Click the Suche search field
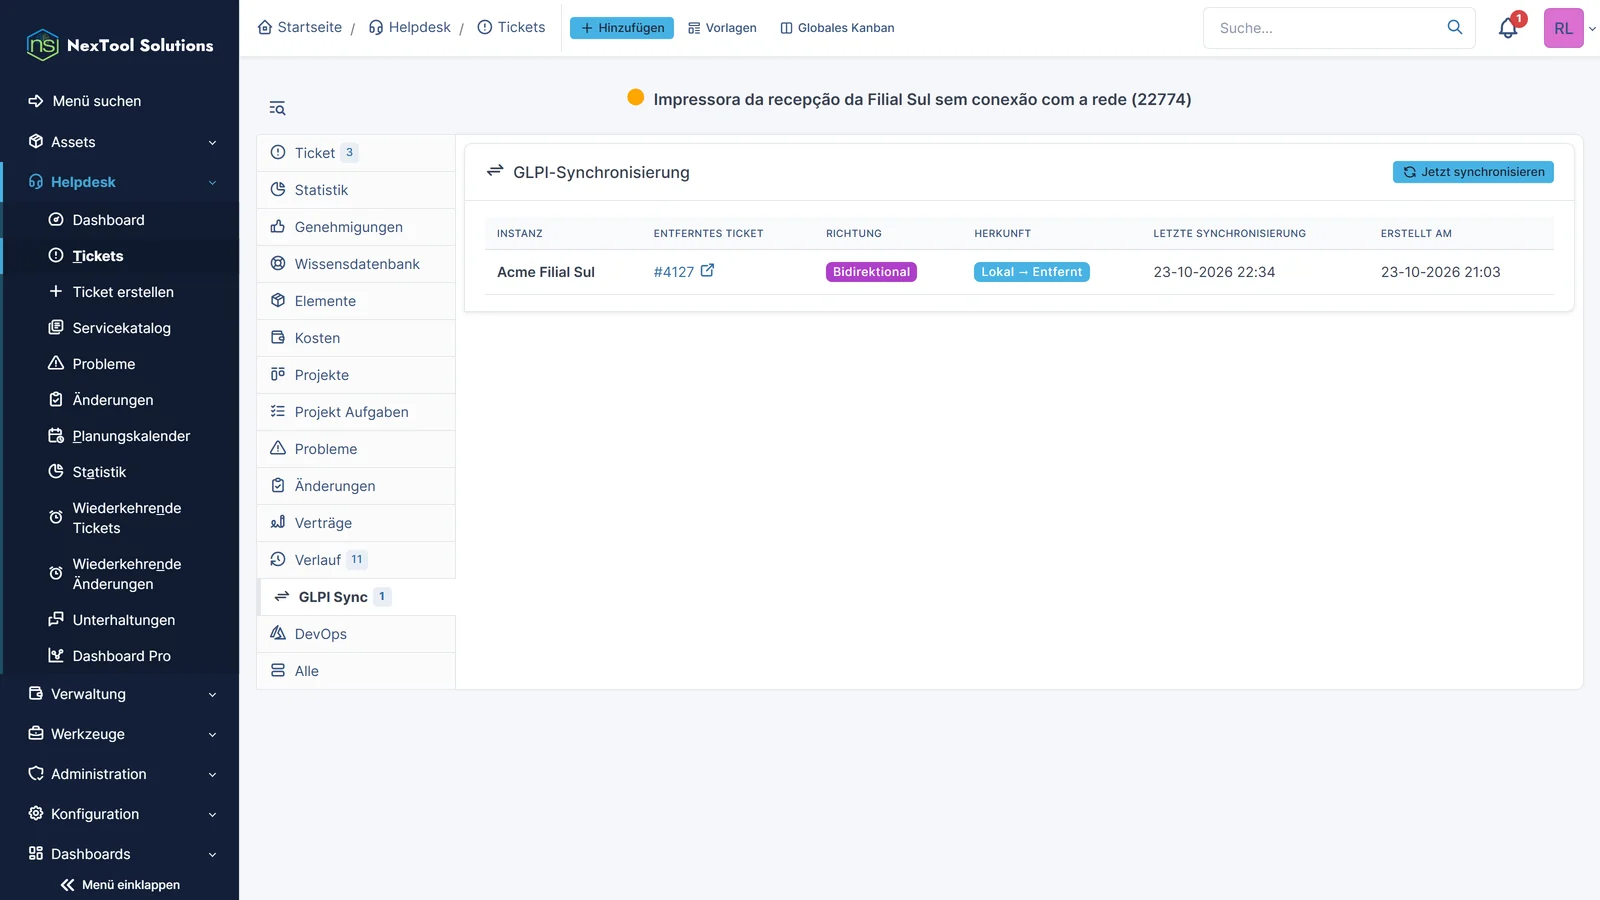 1339,28
